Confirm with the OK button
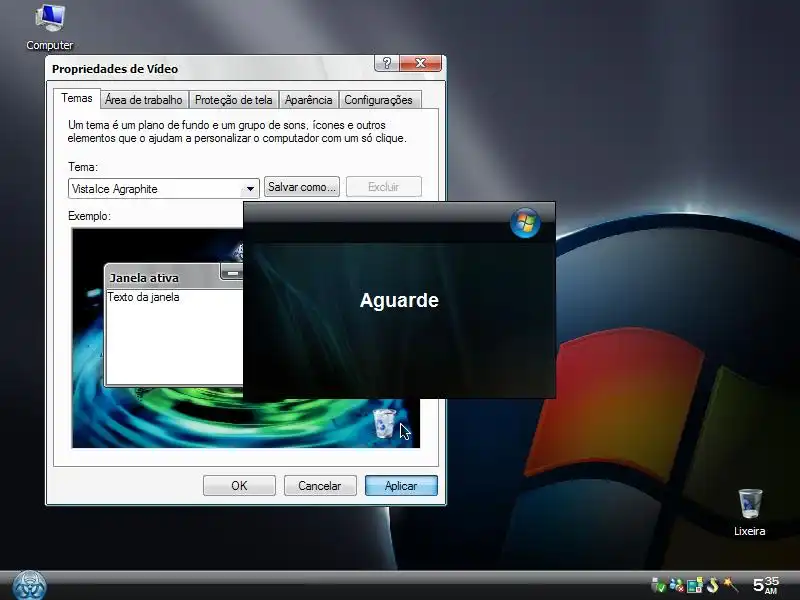This screenshot has height=600, width=800. click(239, 486)
